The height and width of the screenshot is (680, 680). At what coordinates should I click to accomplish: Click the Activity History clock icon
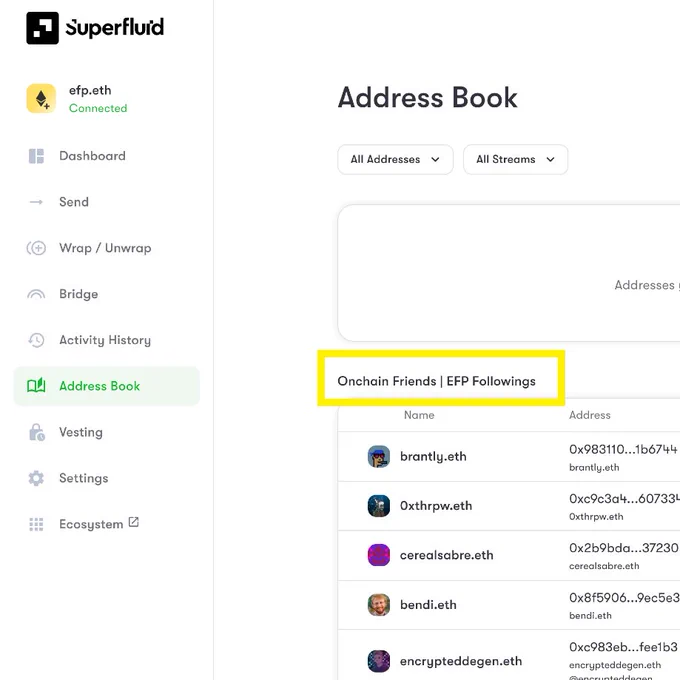tap(36, 340)
